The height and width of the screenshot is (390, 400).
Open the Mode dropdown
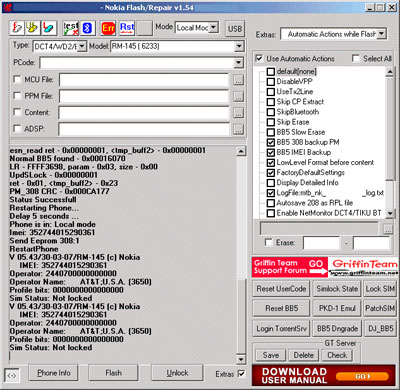point(214,27)
